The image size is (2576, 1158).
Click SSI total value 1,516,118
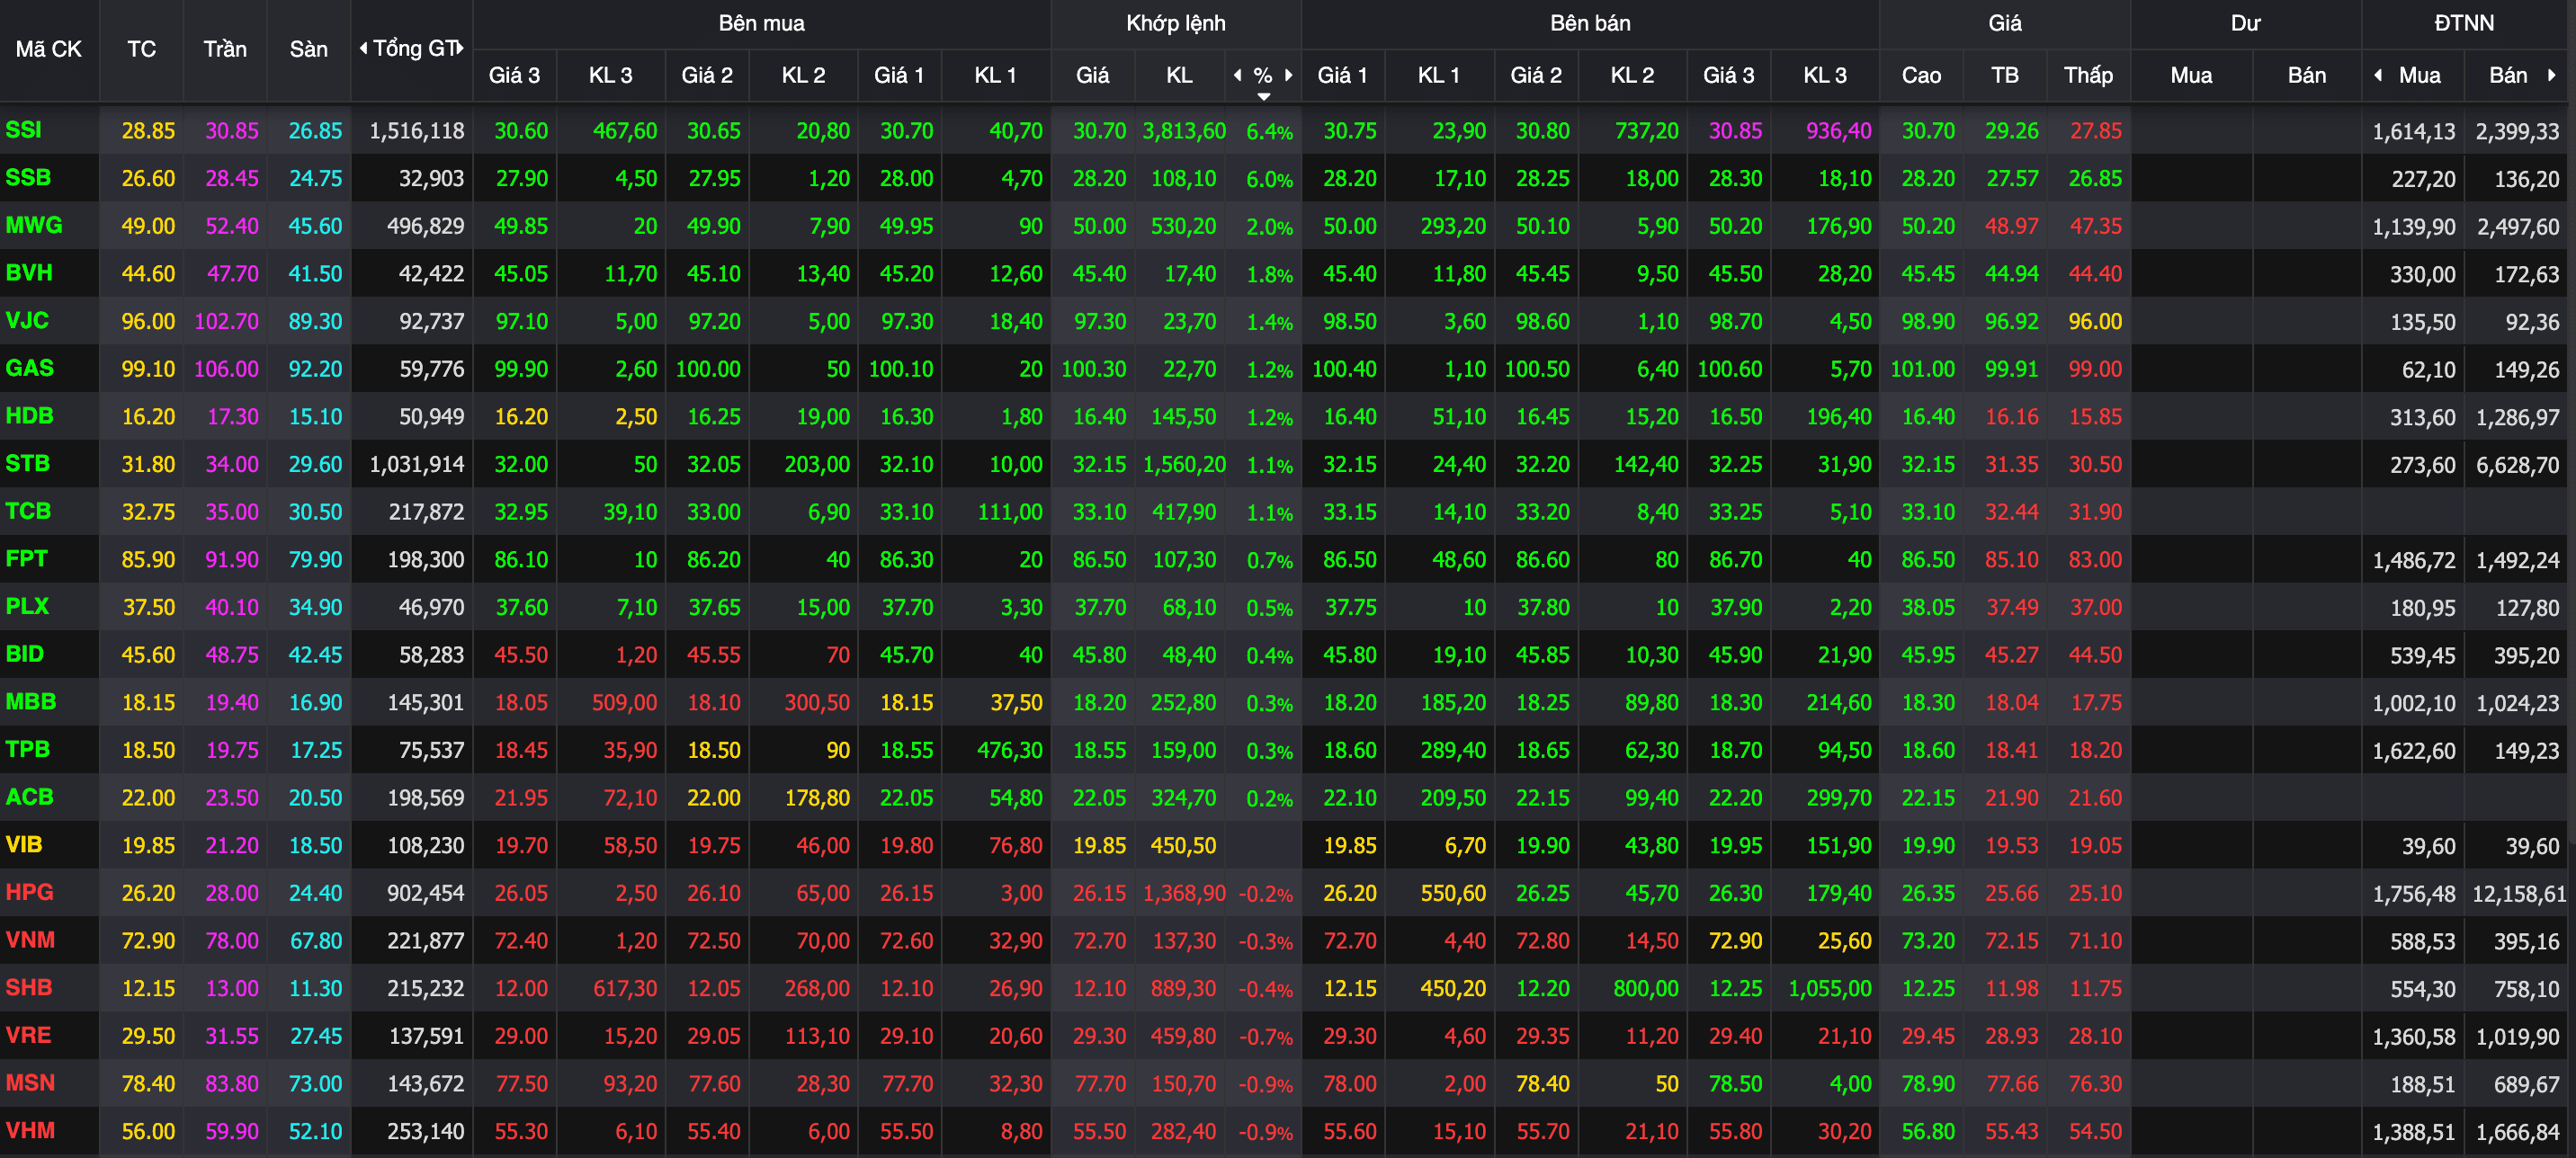416,131
